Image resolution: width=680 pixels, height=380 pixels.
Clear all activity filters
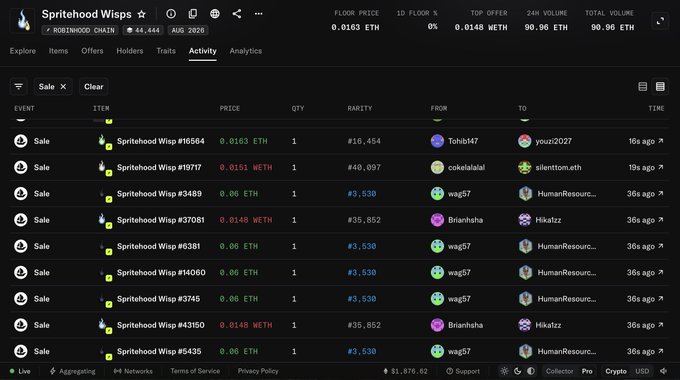[x=94, y=86]
